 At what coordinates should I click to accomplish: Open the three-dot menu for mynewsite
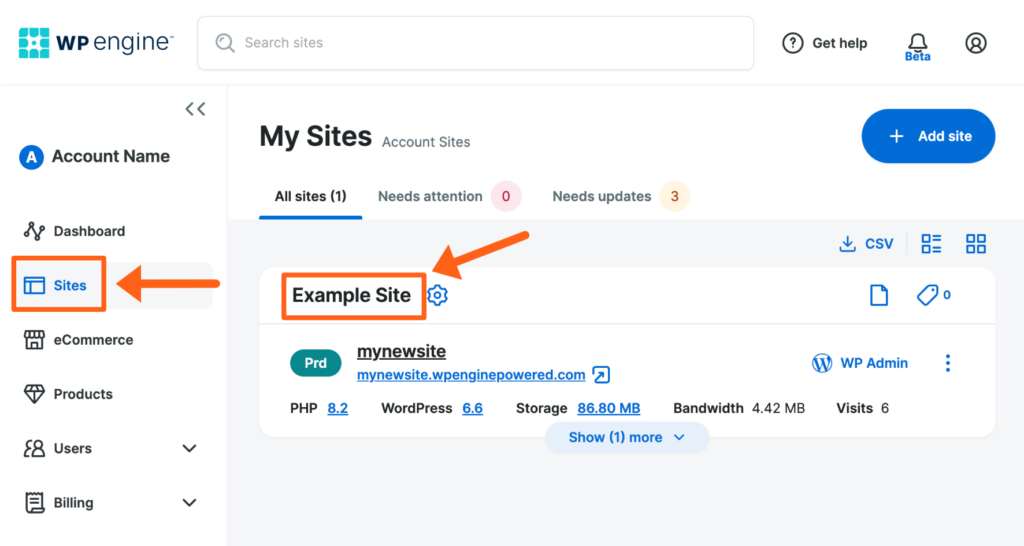tap(947, 363)
